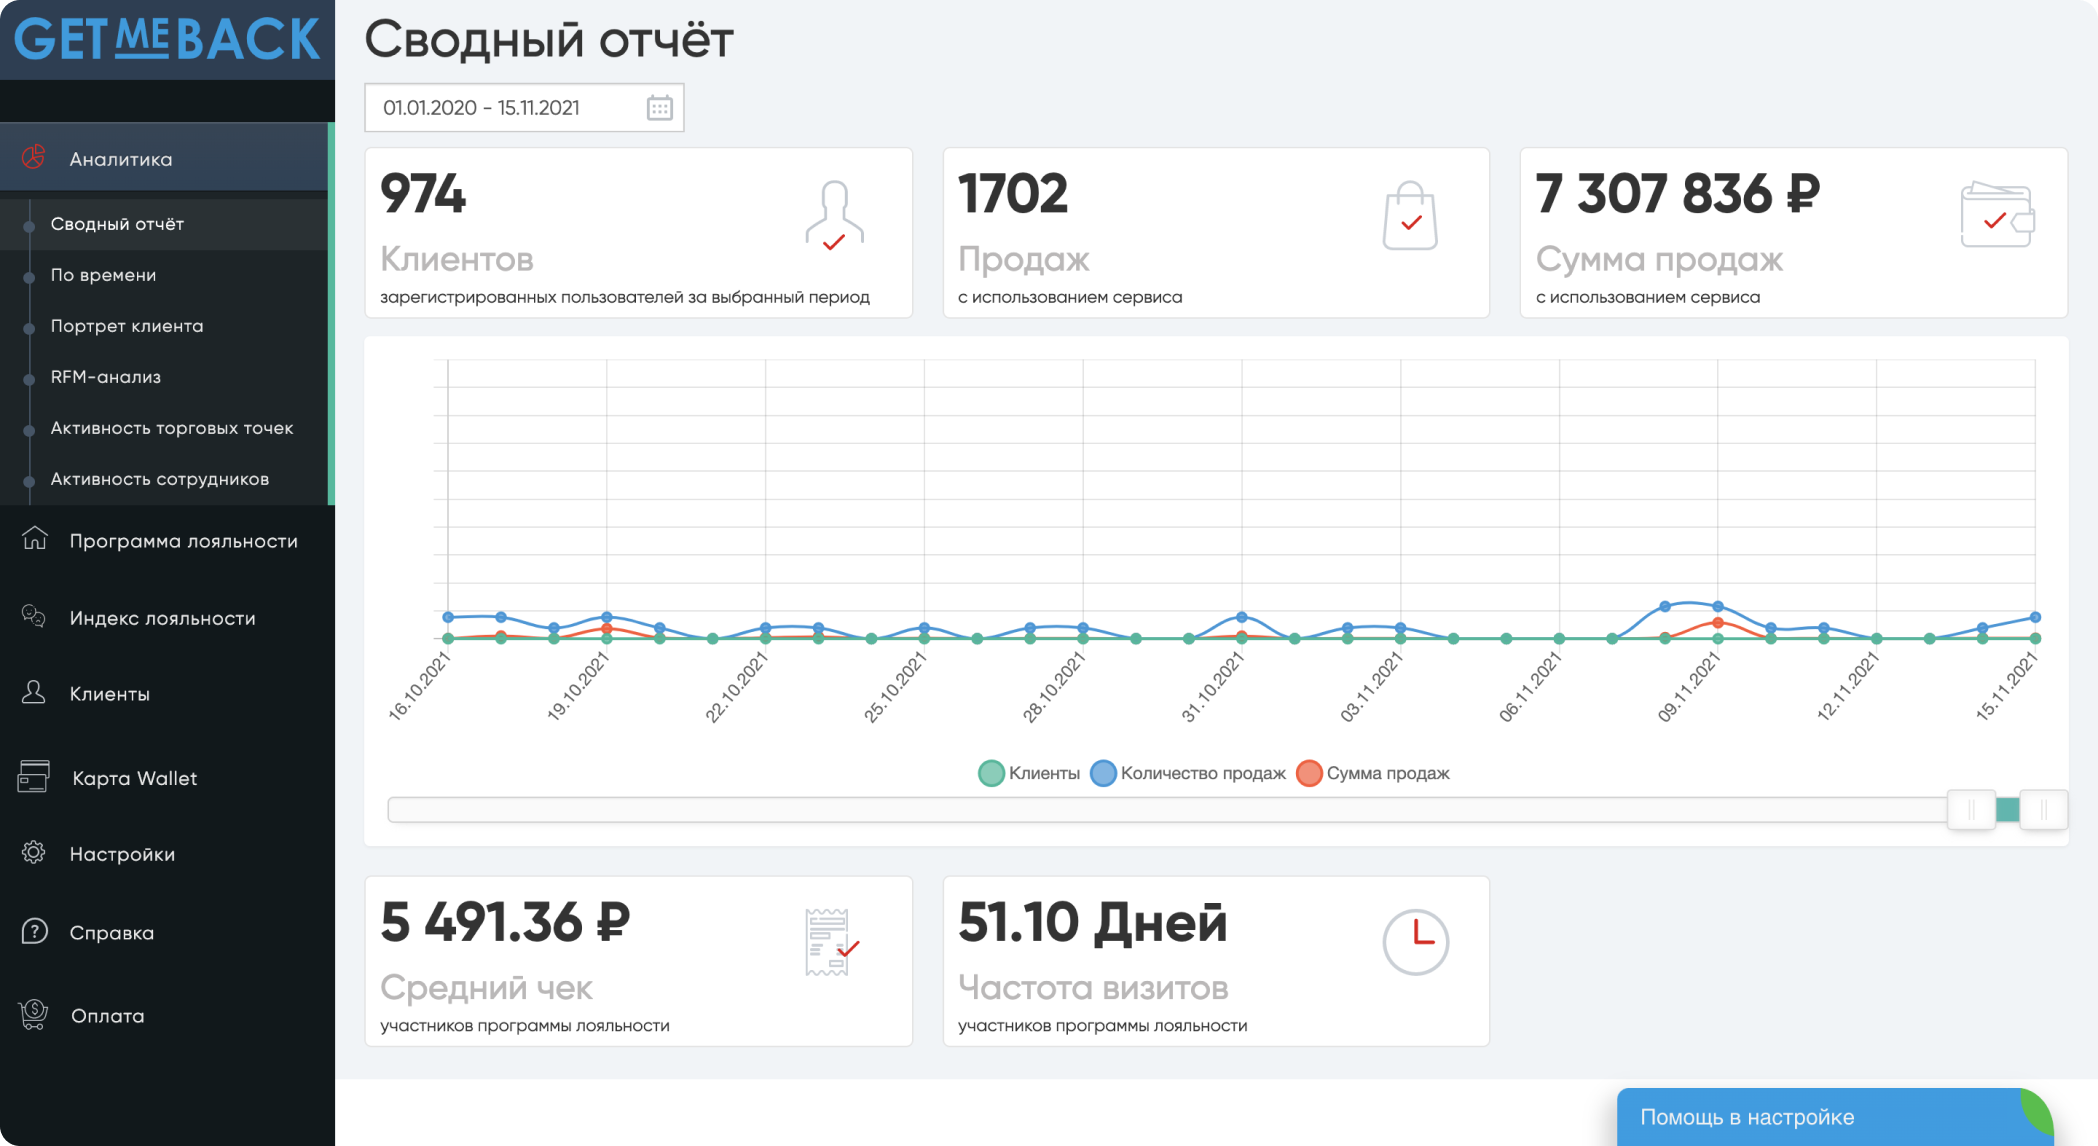The image size is (2098, 1146).
Task: Click the Wallet card icon
Action: pos(34,776)
